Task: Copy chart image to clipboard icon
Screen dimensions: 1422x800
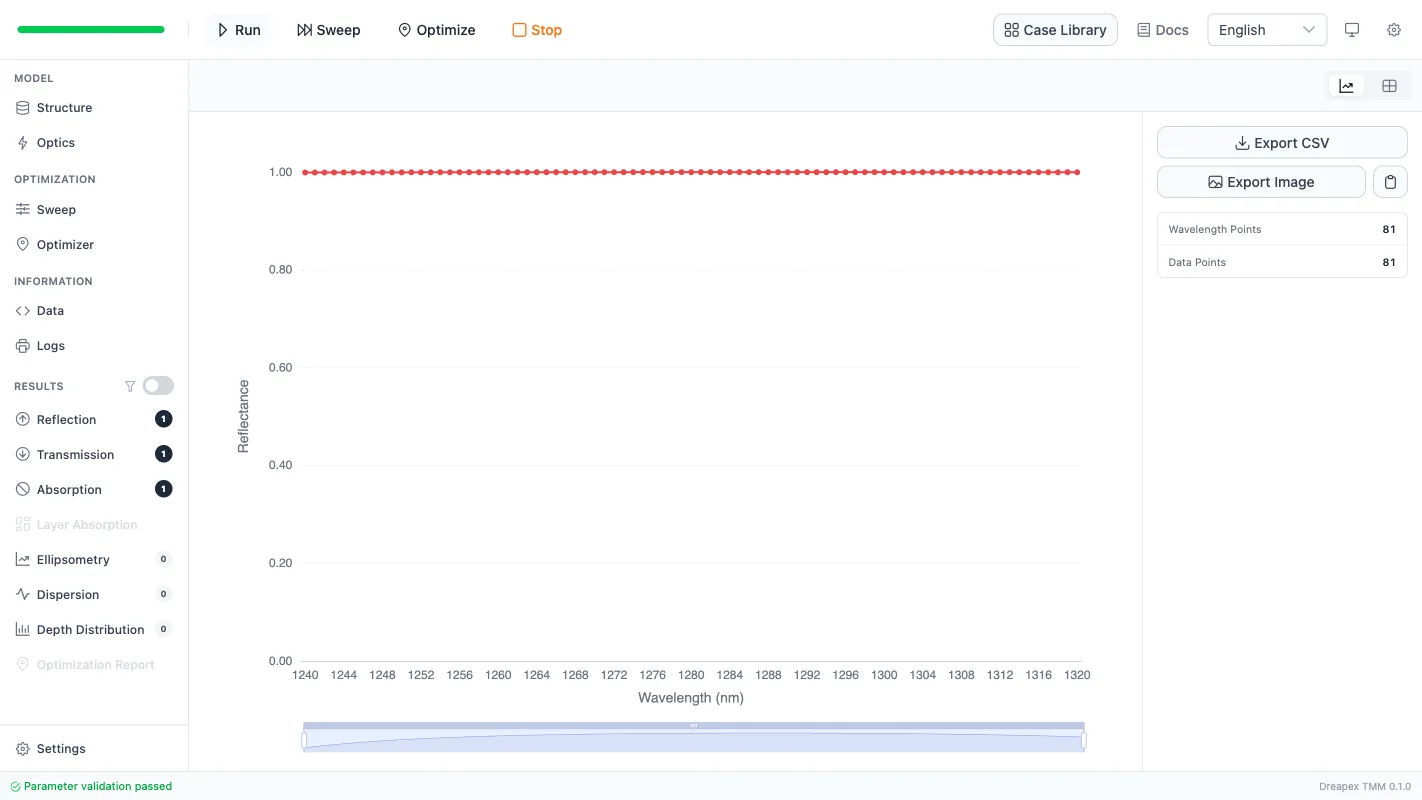Action: tap(1390, 182)
